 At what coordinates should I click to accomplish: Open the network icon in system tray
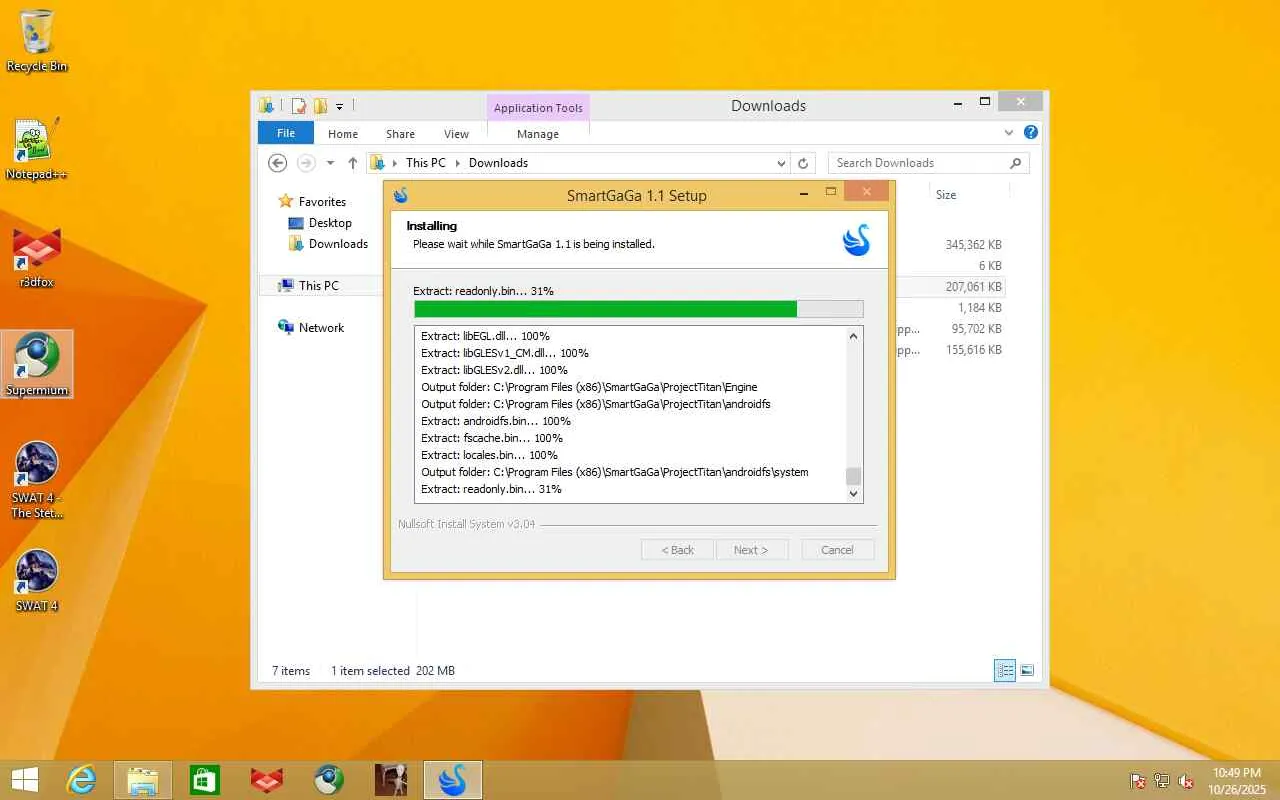click(x=1162, y=781)
